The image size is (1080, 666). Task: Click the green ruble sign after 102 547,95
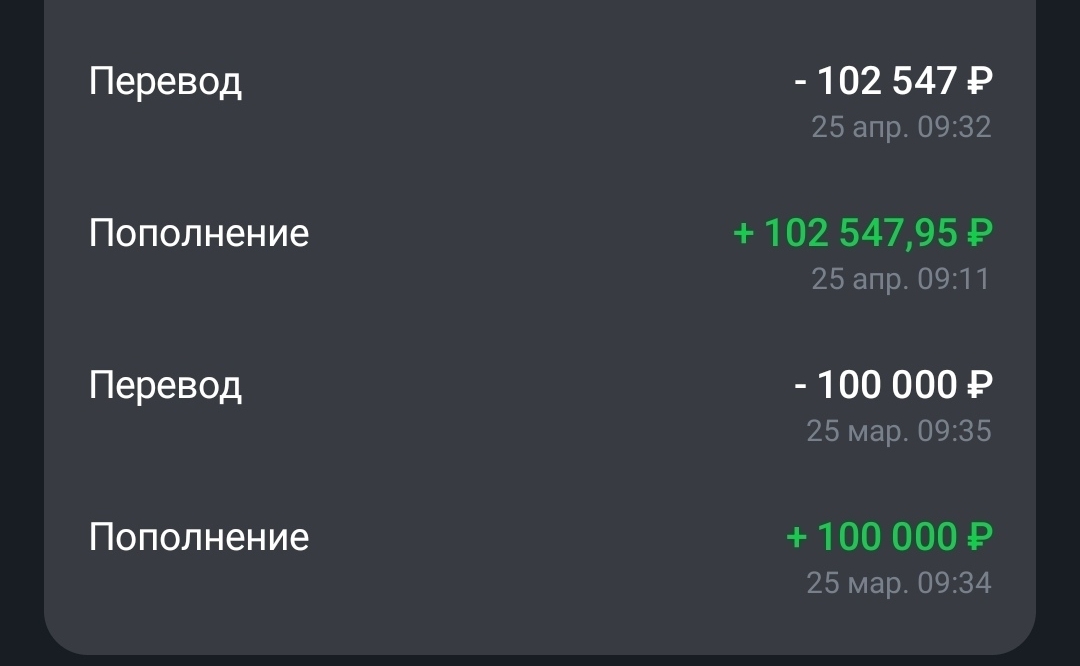coord(979,234)
